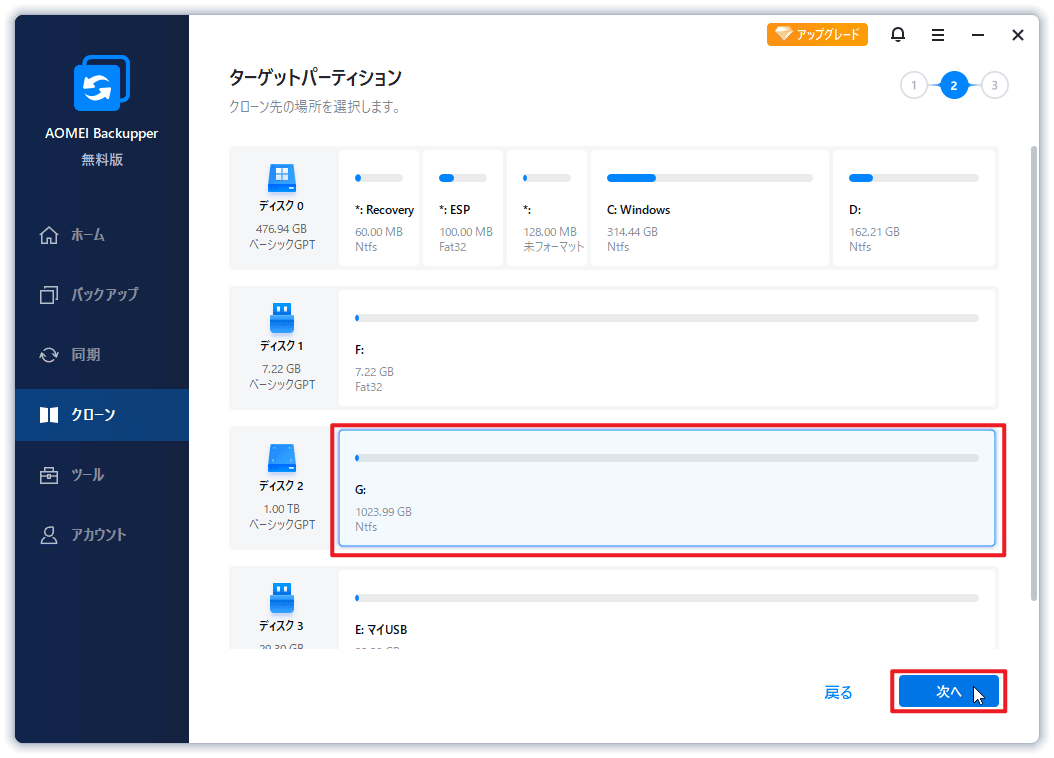Click the ディスク 2 hard disk icon
Image resolution: width=1054 pixels, height=758 pixels.
[282, 458]
